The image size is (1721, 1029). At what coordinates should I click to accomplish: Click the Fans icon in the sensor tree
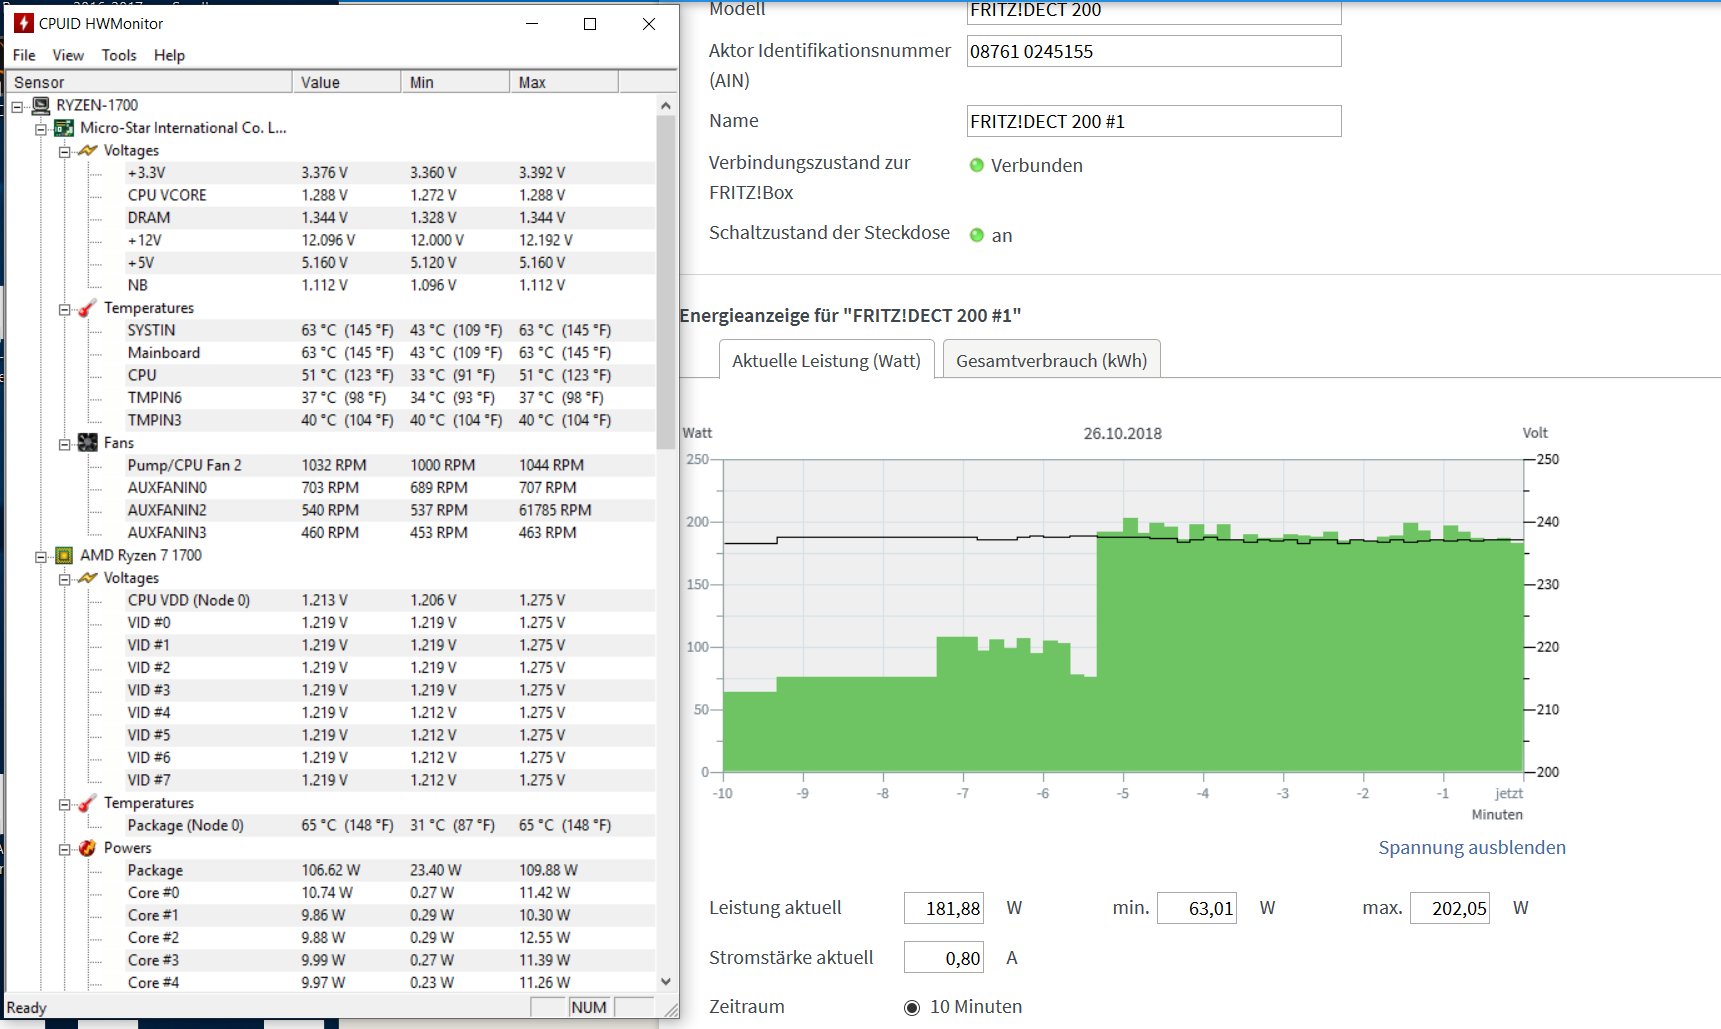tap(88, 443)
